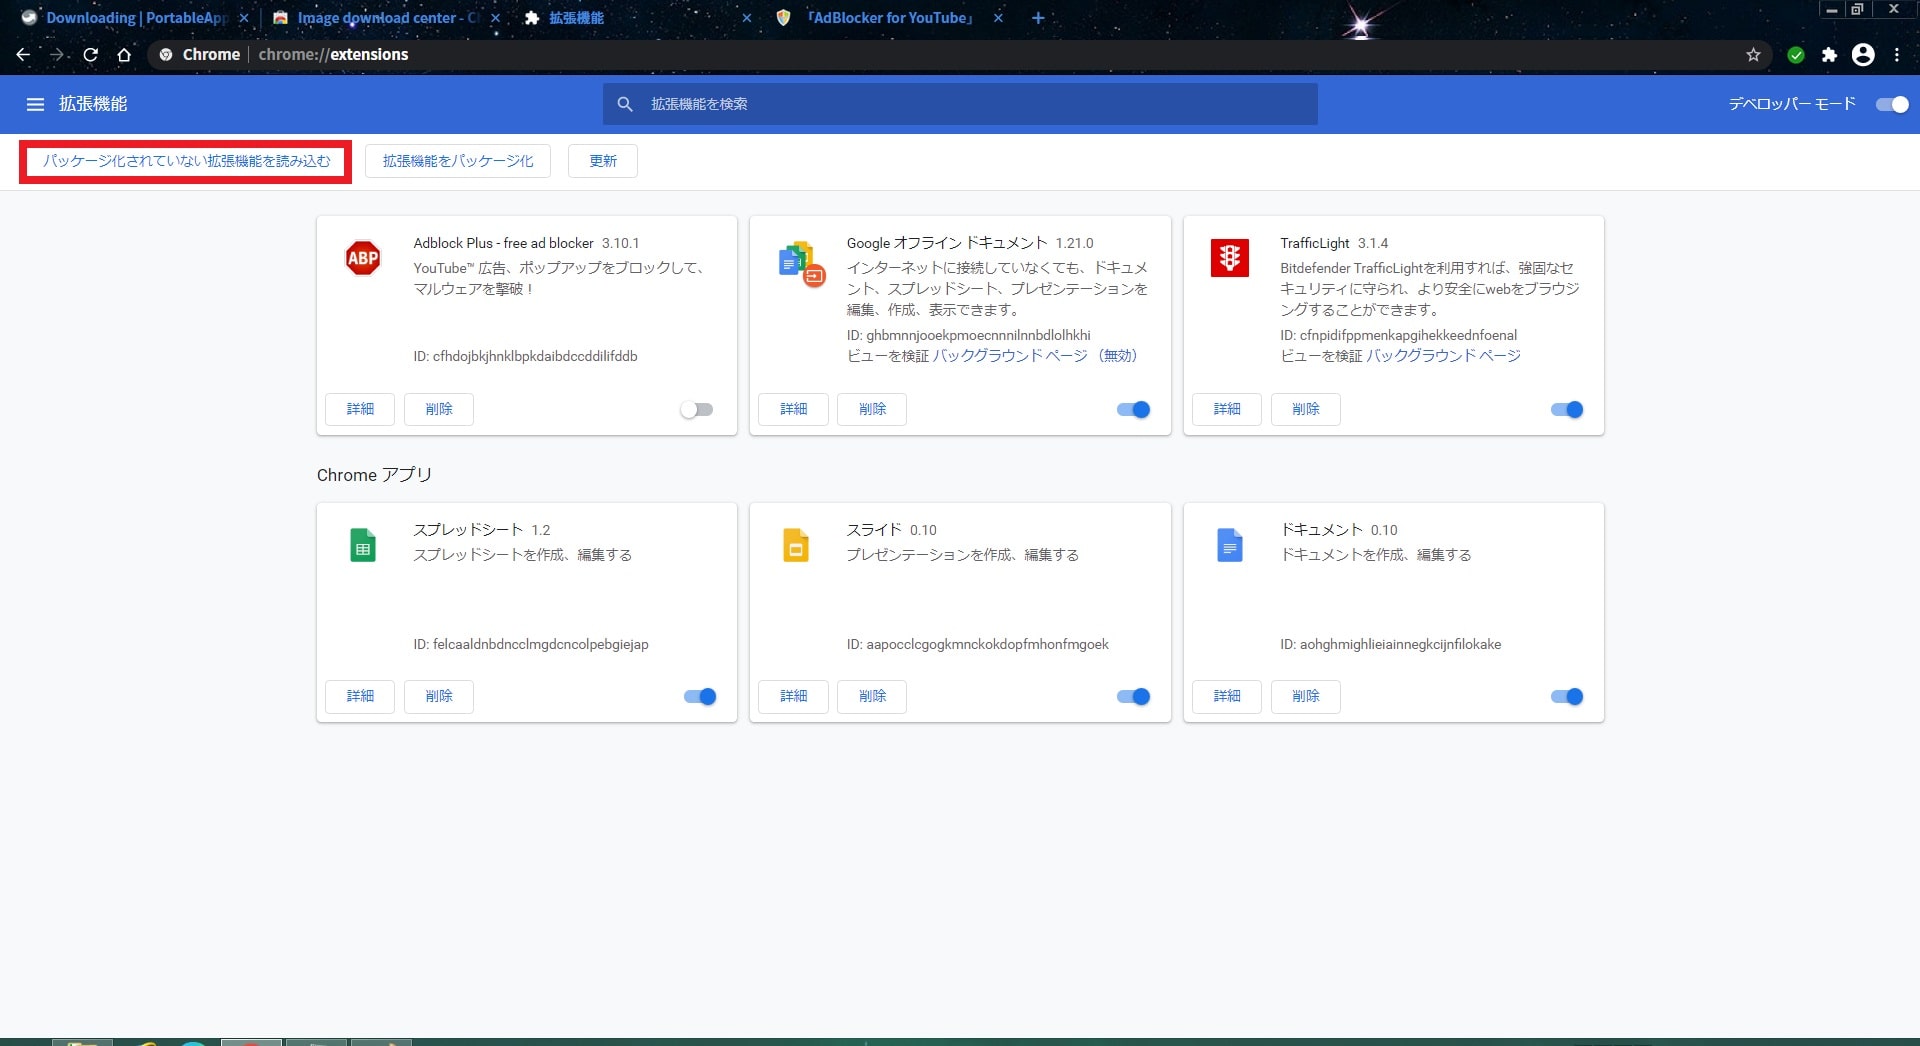Reload the page
Image resolution: width=1920 pixels, height=1046 pixels.
[x=91, y=55]
